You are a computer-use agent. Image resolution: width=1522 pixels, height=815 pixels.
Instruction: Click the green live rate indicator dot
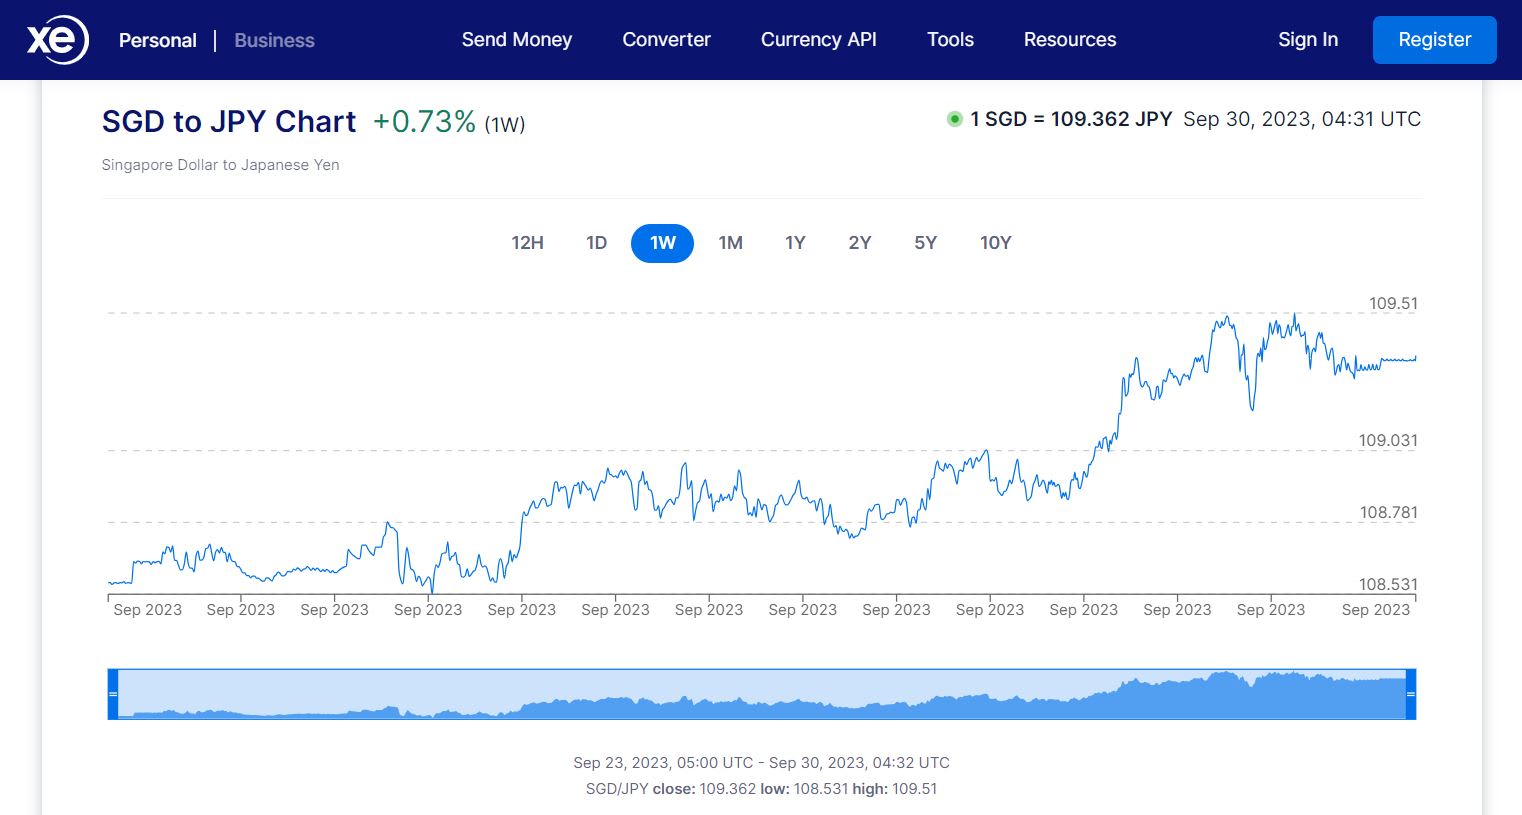[954, 119]
